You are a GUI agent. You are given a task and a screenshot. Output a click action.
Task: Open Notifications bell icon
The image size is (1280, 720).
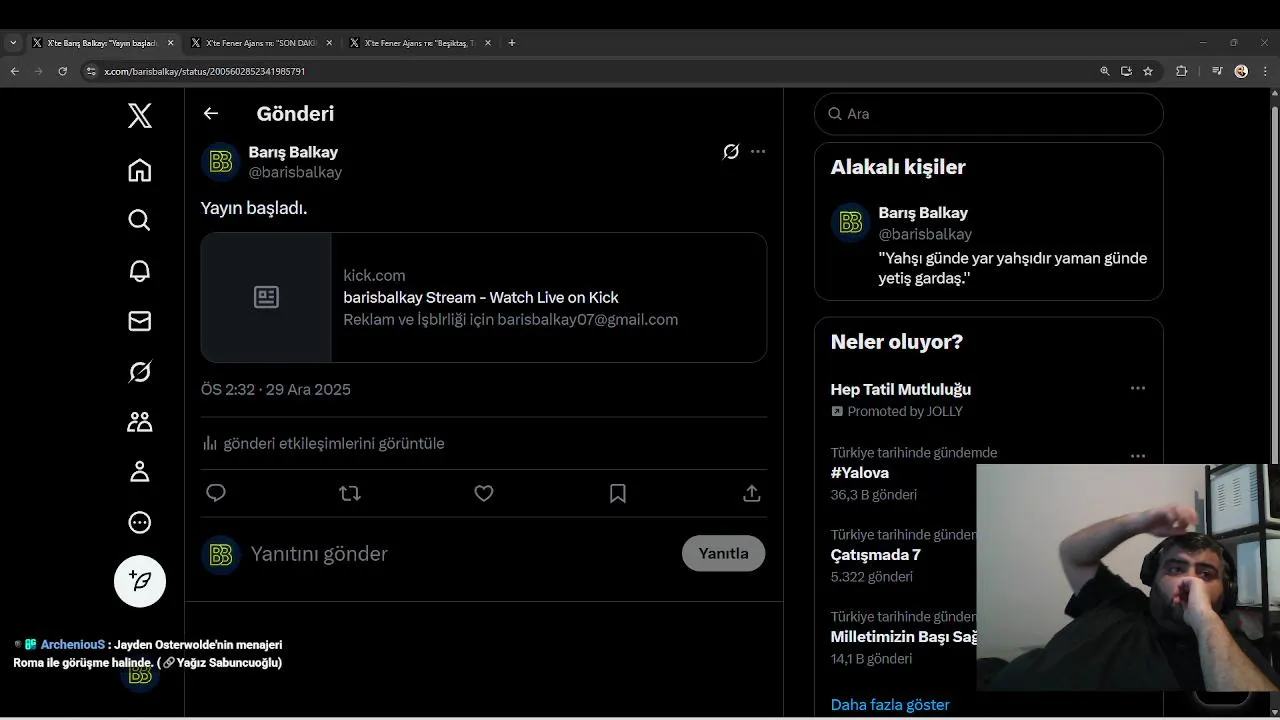click(140, 271)
